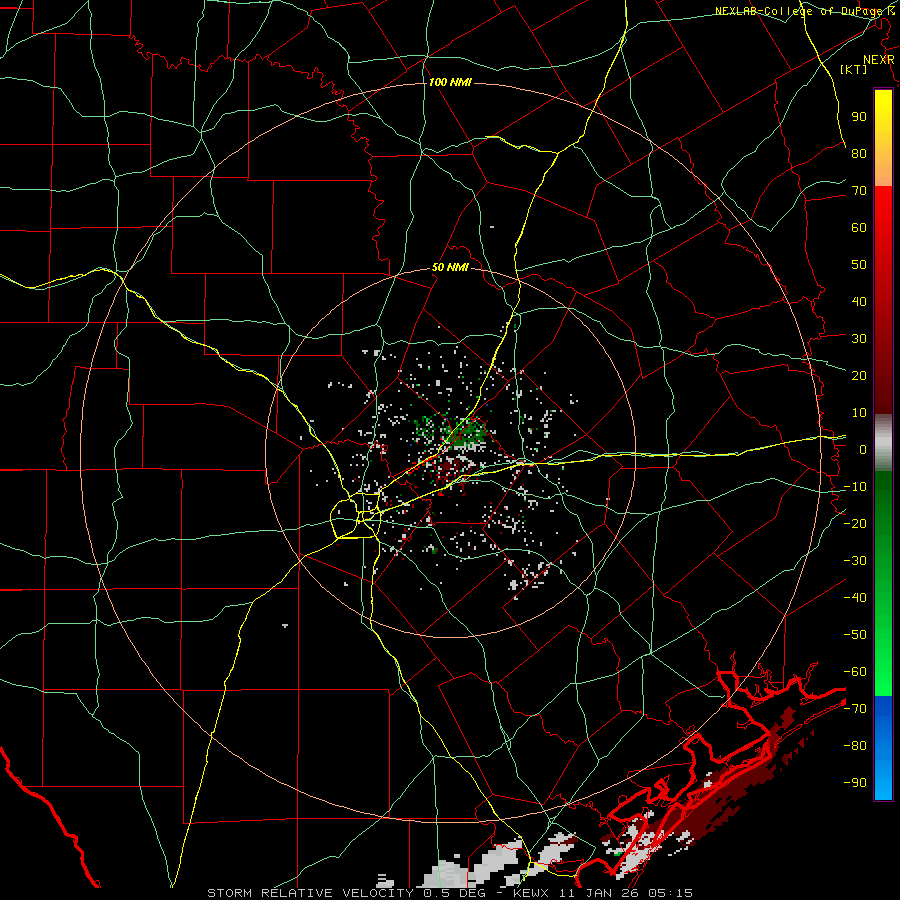This screenshot has height=900, width=900.
Task: Click the "100 NMI" range ring label
Action: coord(449,82)
